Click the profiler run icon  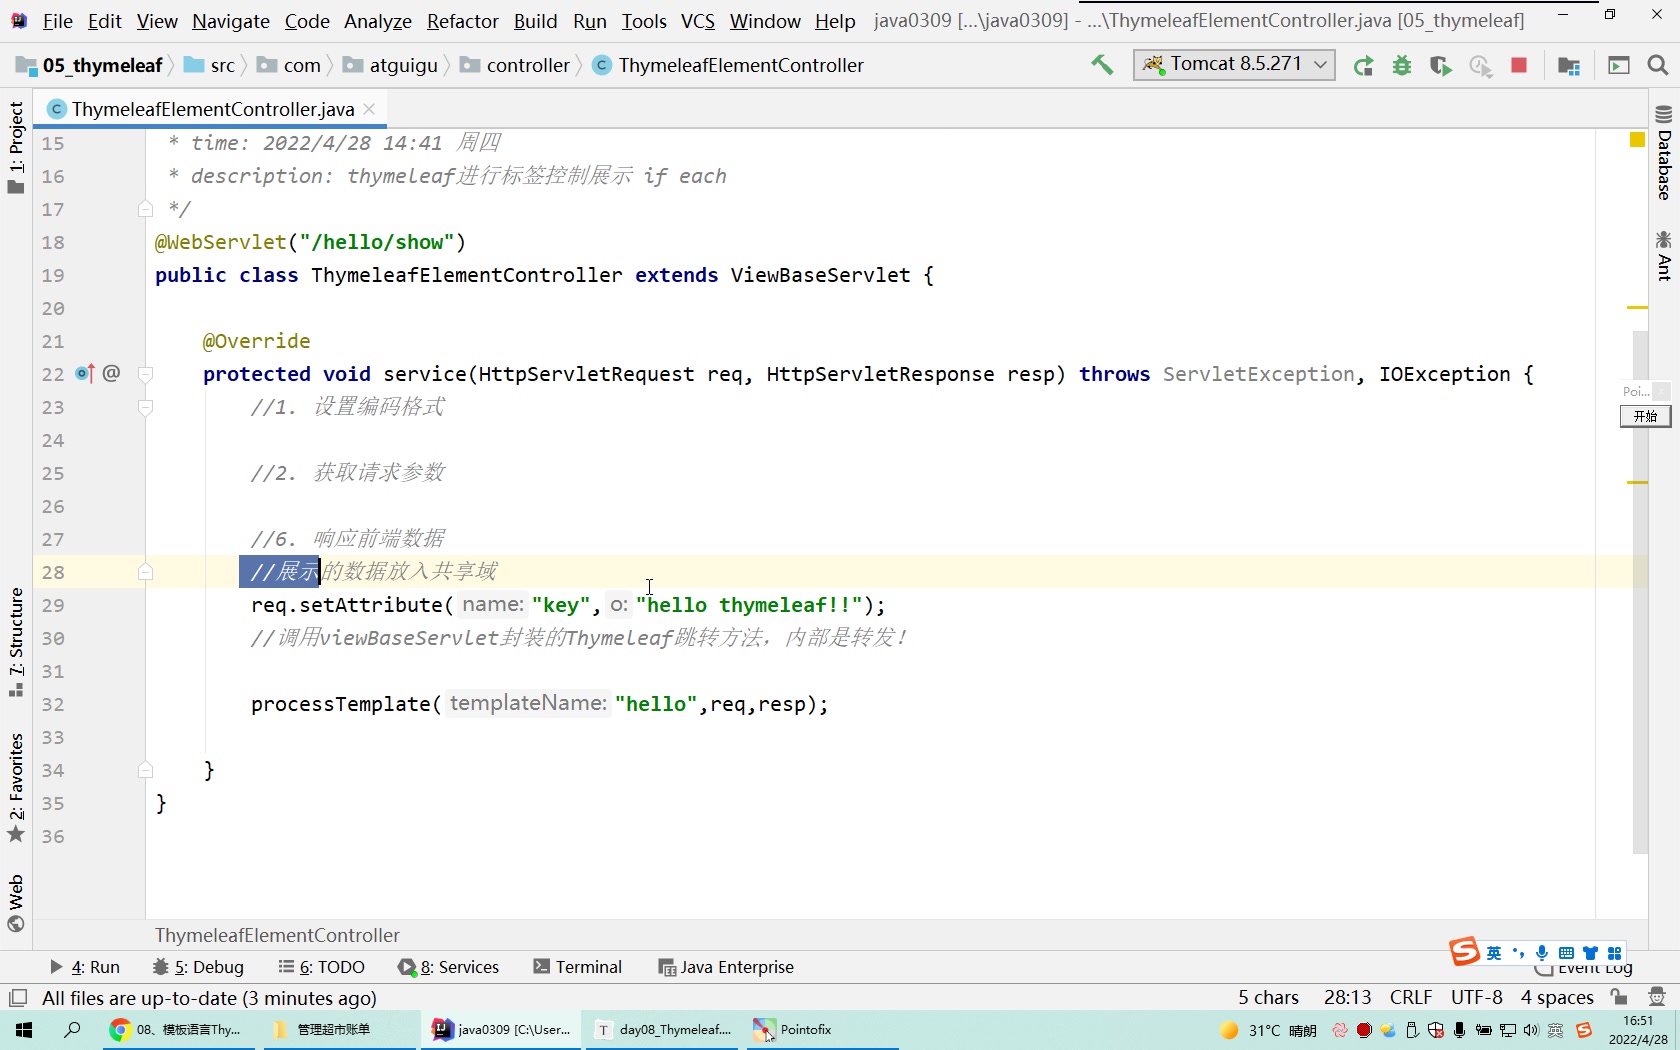click(1480, 66)
